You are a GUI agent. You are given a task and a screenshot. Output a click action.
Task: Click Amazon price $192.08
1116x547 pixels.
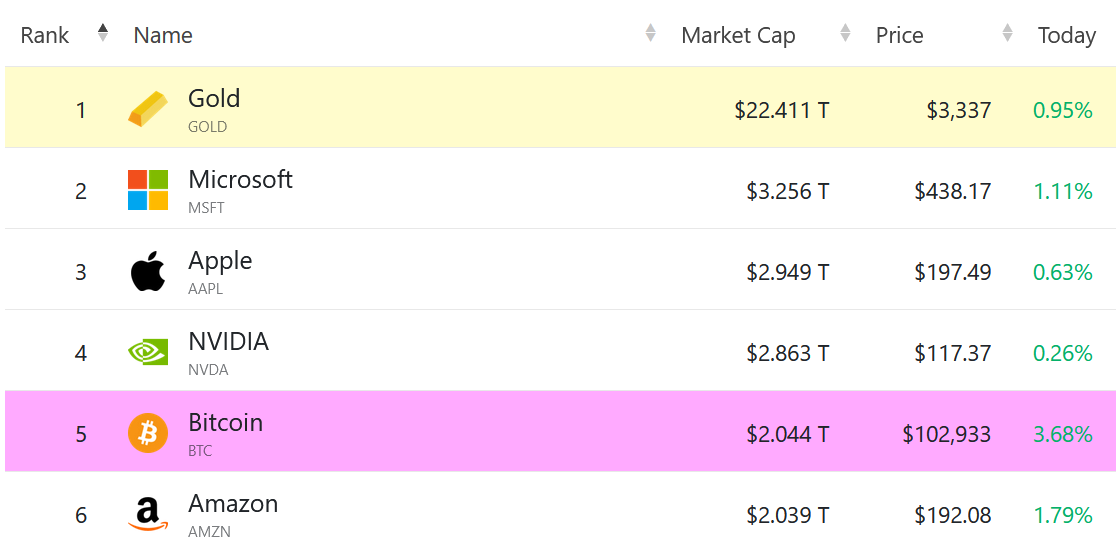pos(953,516)
